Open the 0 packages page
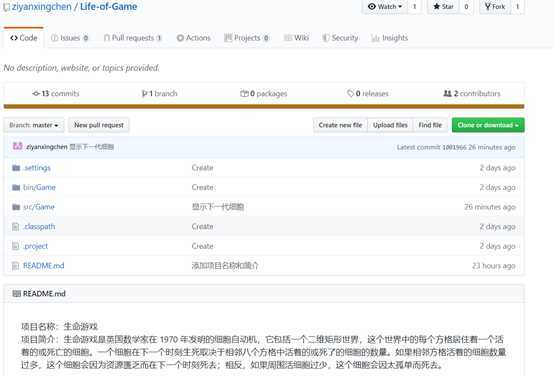 (x=264, y=94)
